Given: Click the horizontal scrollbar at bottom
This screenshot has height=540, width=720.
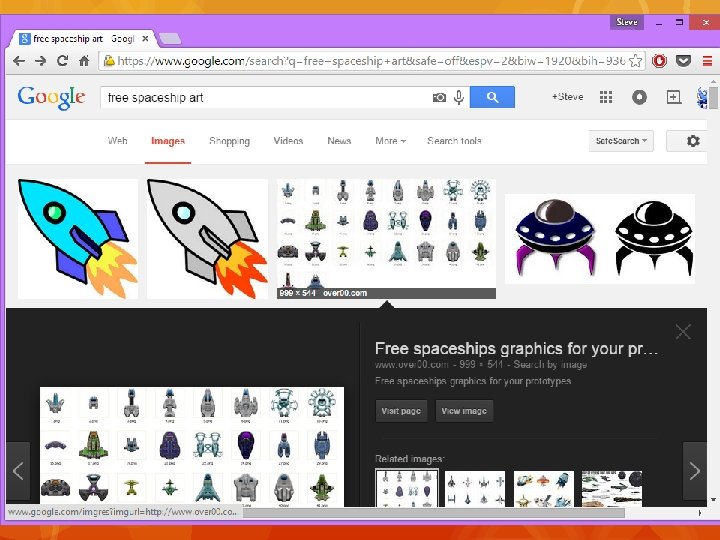Looking at the screenshot, I should coord(433,512).
